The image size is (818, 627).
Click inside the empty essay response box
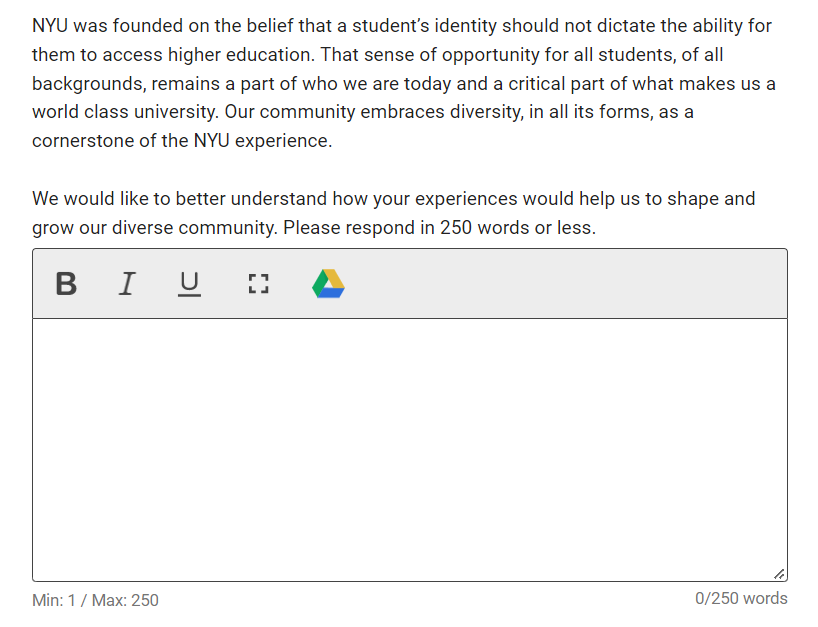[410, 450]
